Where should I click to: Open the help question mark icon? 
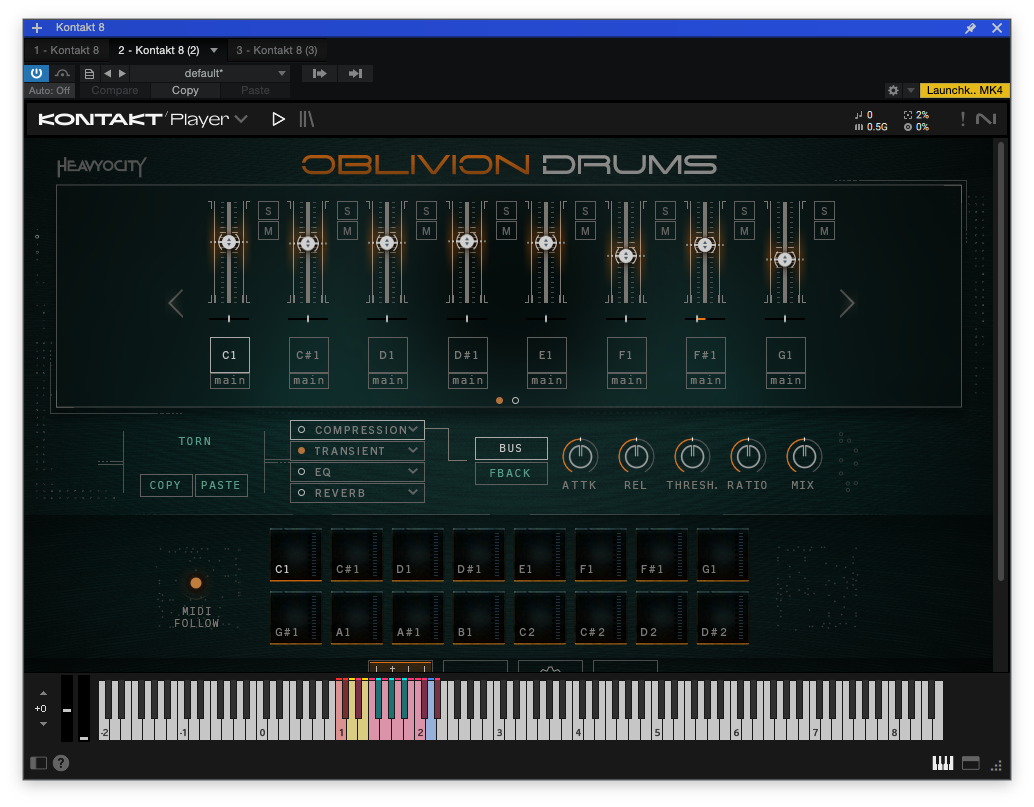(61, 763)
